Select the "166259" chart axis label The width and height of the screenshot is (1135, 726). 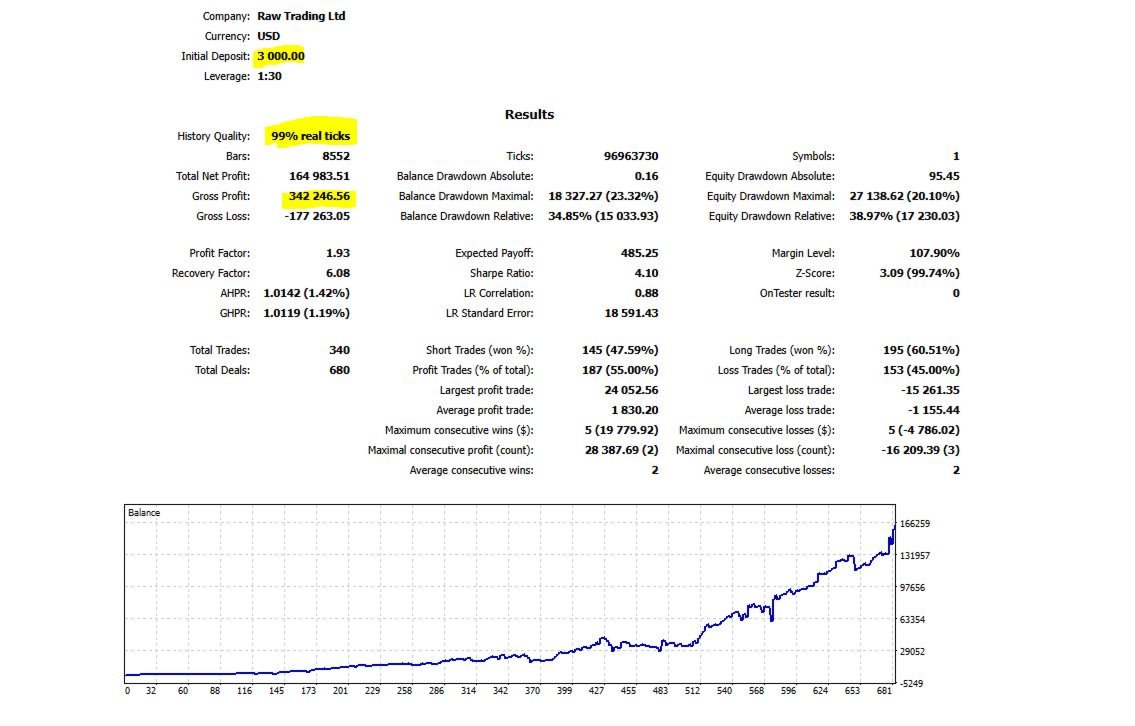tap(915, 524)
